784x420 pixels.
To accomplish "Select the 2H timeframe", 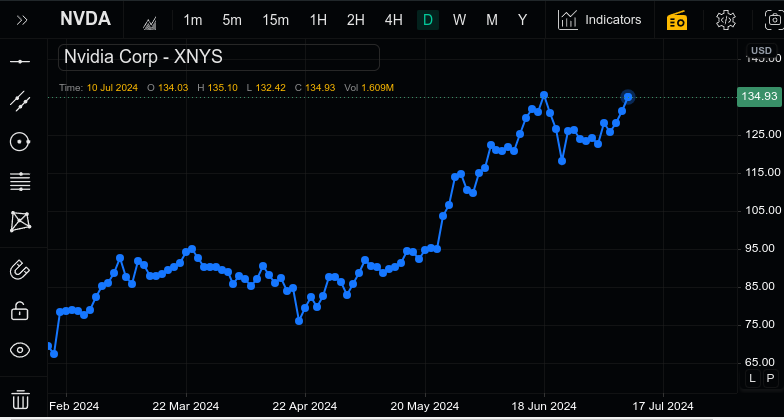I will click(x=356, y=20).
